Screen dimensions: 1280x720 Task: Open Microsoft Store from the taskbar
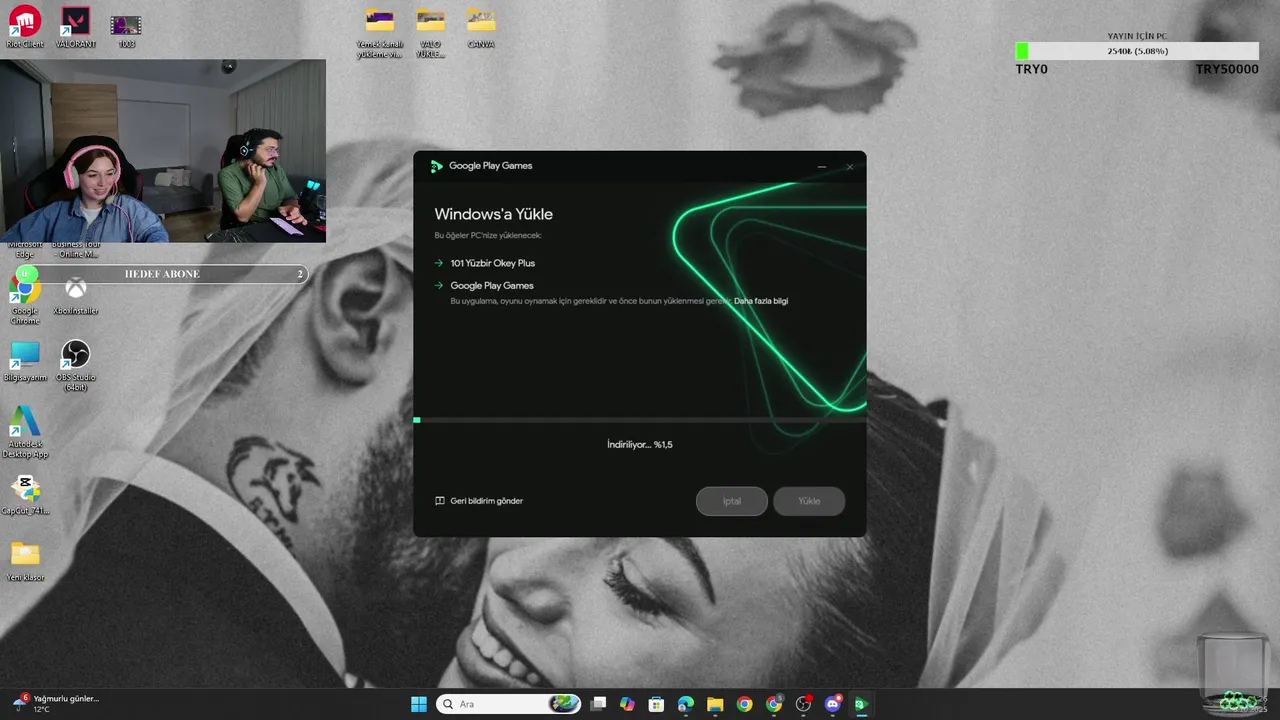(656, 704)
